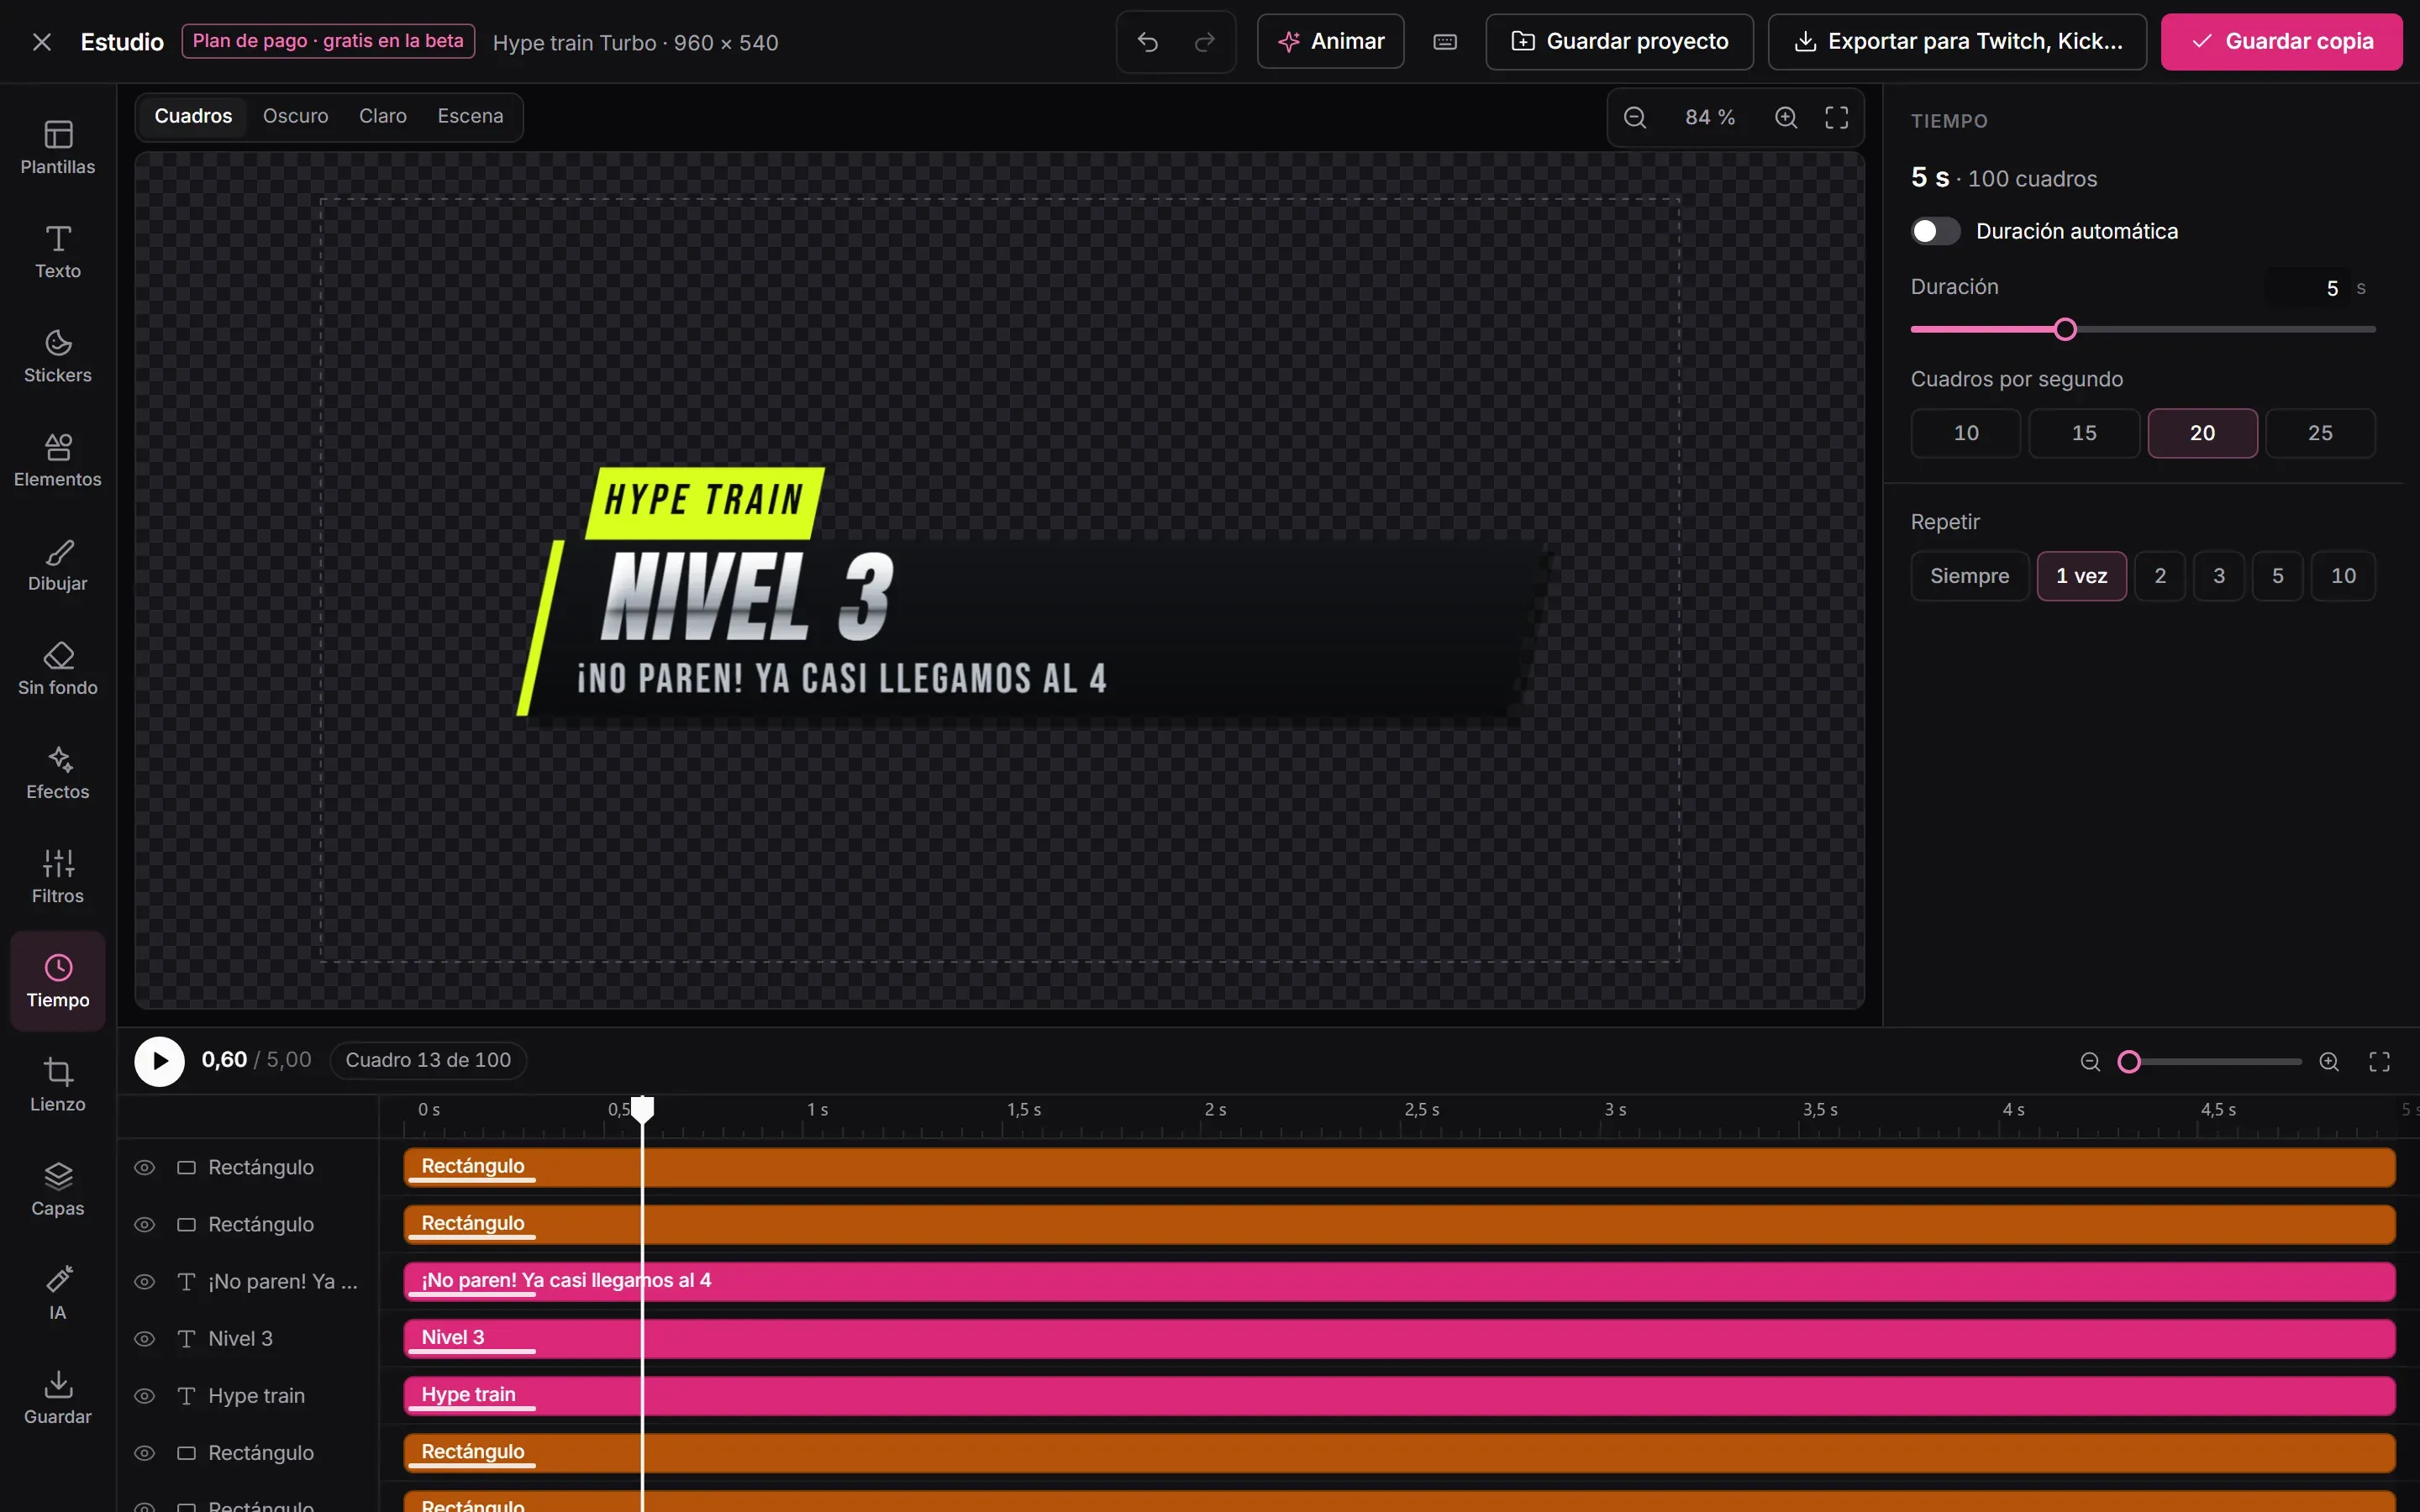Click the NIVEL 3 text on canvas

(x=746, y=597)
